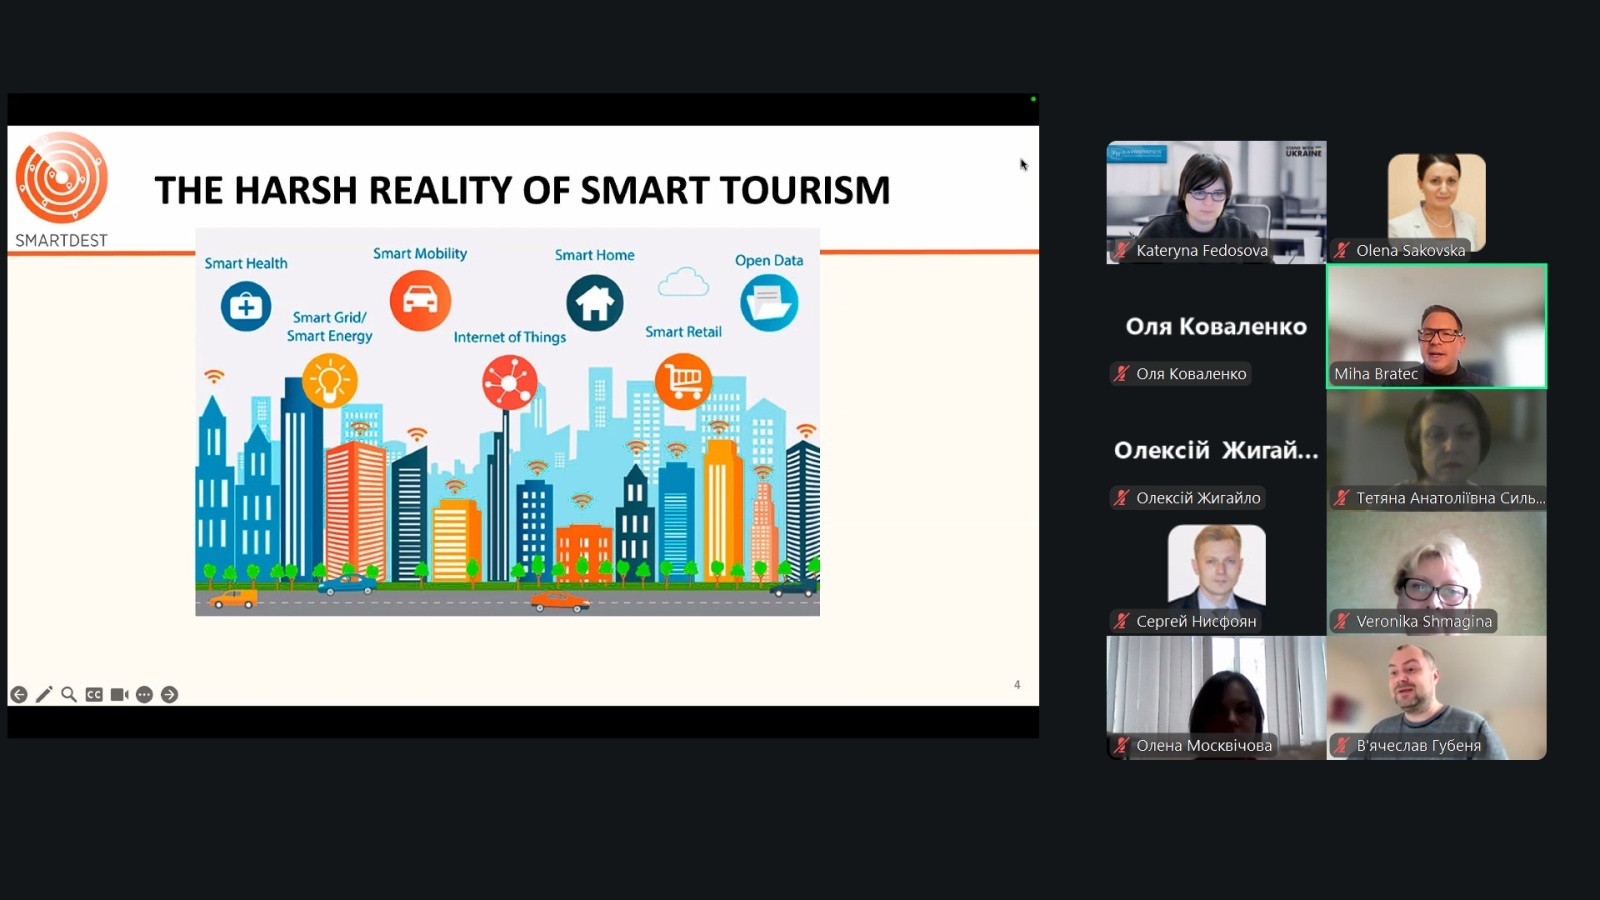The image size is (1600, 900).
Task: Click the Open Data folder icon
Action: tap(769, 303)
